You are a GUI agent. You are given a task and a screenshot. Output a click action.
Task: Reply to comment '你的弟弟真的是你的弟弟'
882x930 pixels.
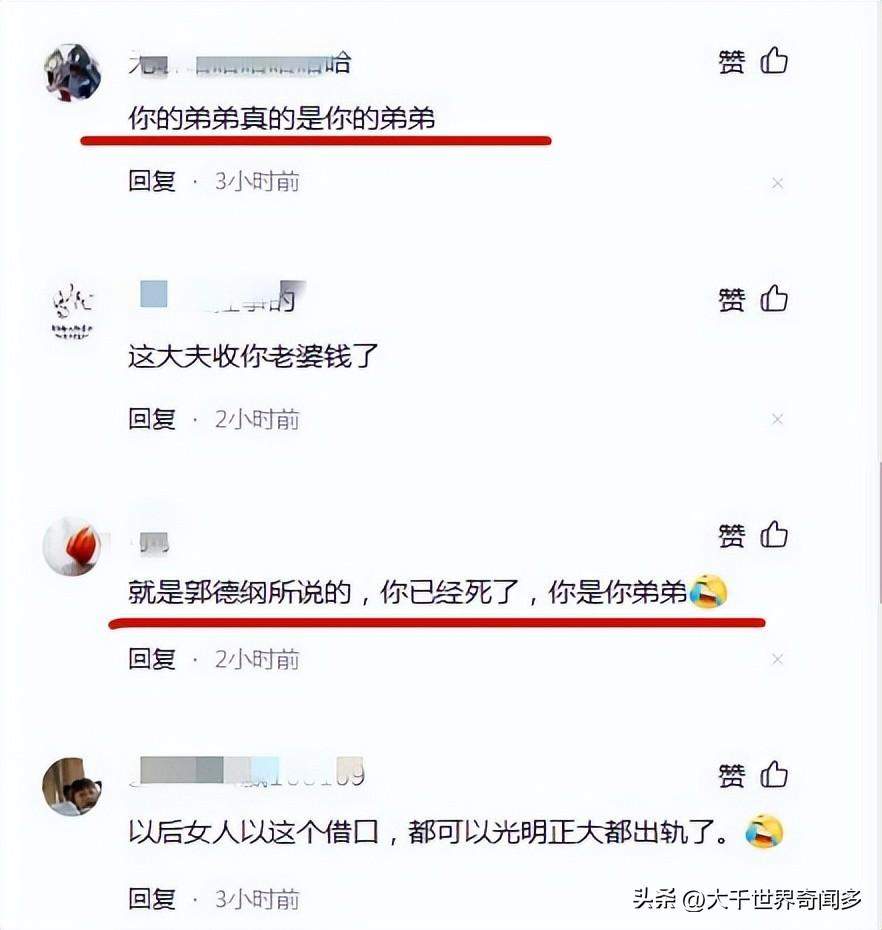coord(152,181)
